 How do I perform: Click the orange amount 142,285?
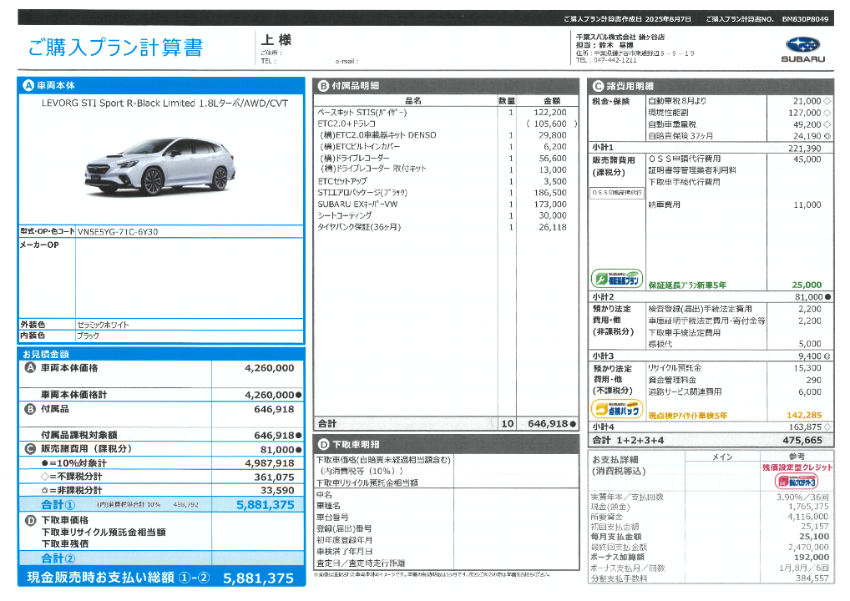click(804, 415)
